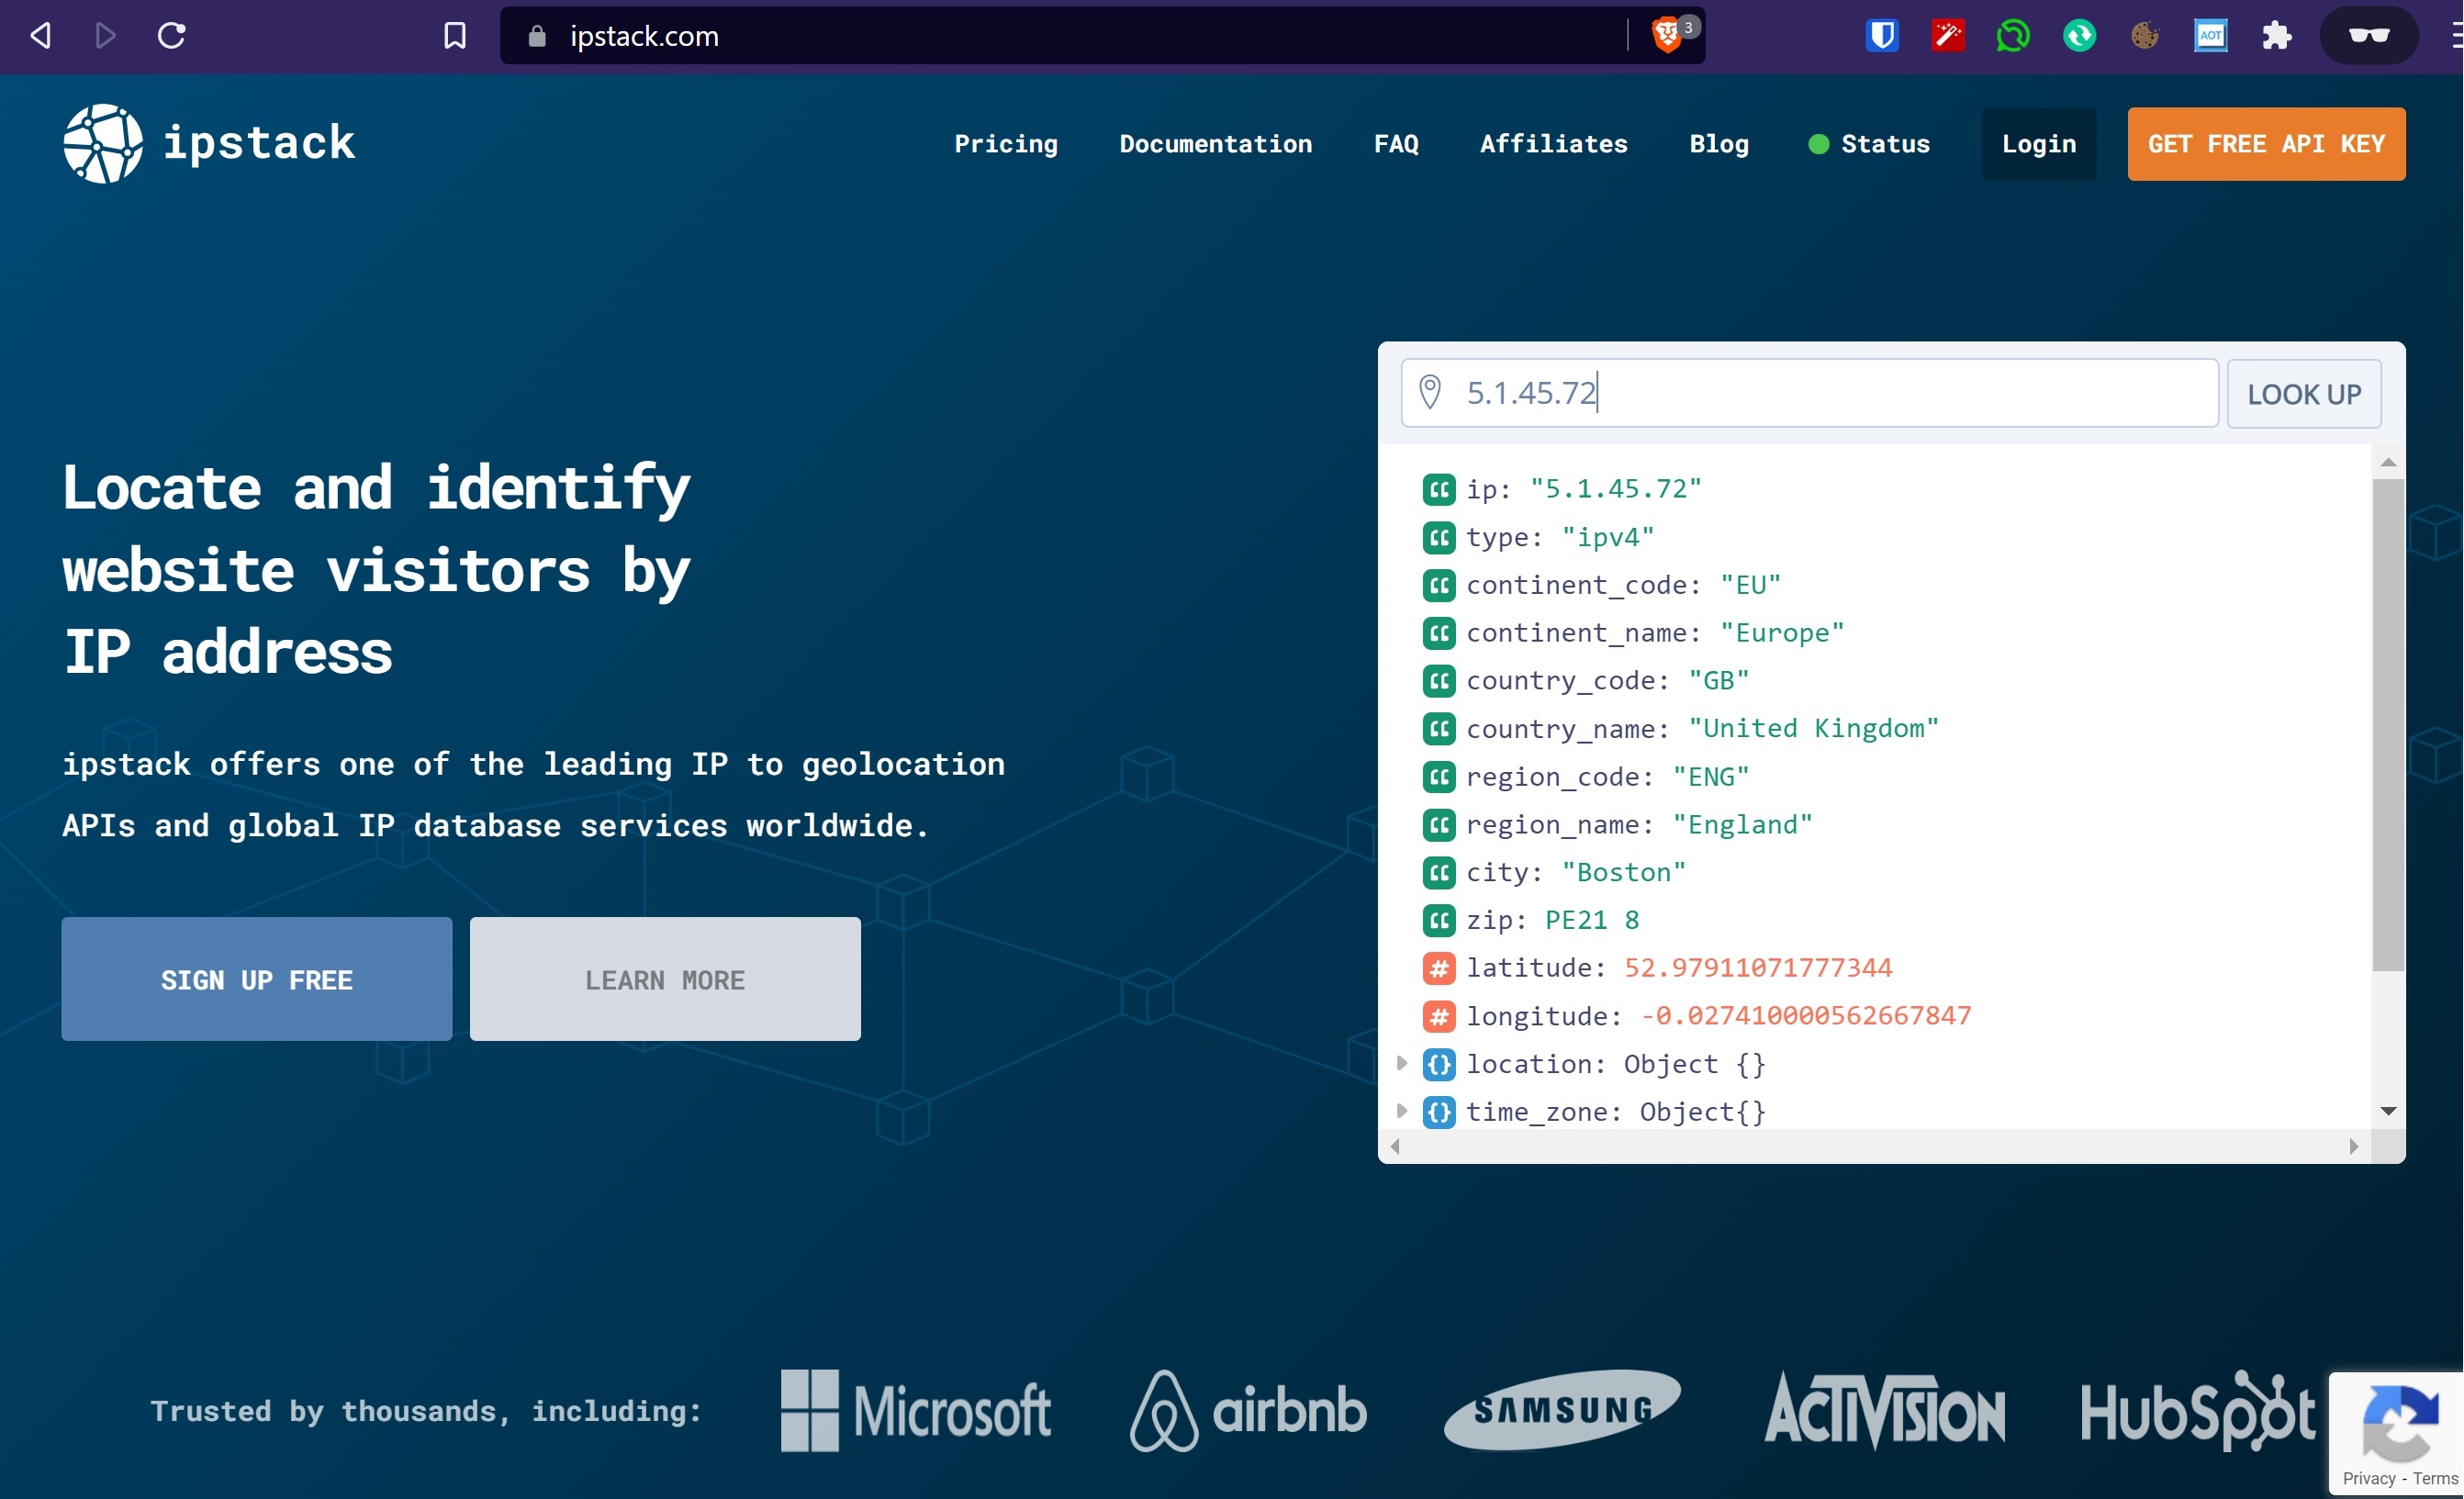Open the Affiliates nav item
Screen dimensions: 2464x1499
pos(1553,144)
